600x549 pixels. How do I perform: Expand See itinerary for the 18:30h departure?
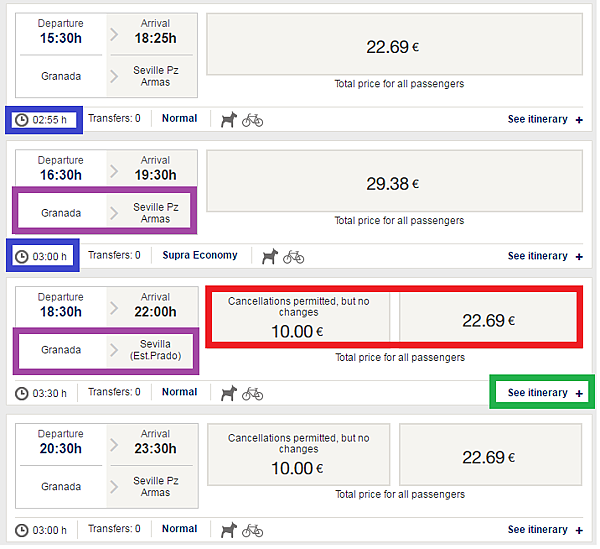(545, 393)
